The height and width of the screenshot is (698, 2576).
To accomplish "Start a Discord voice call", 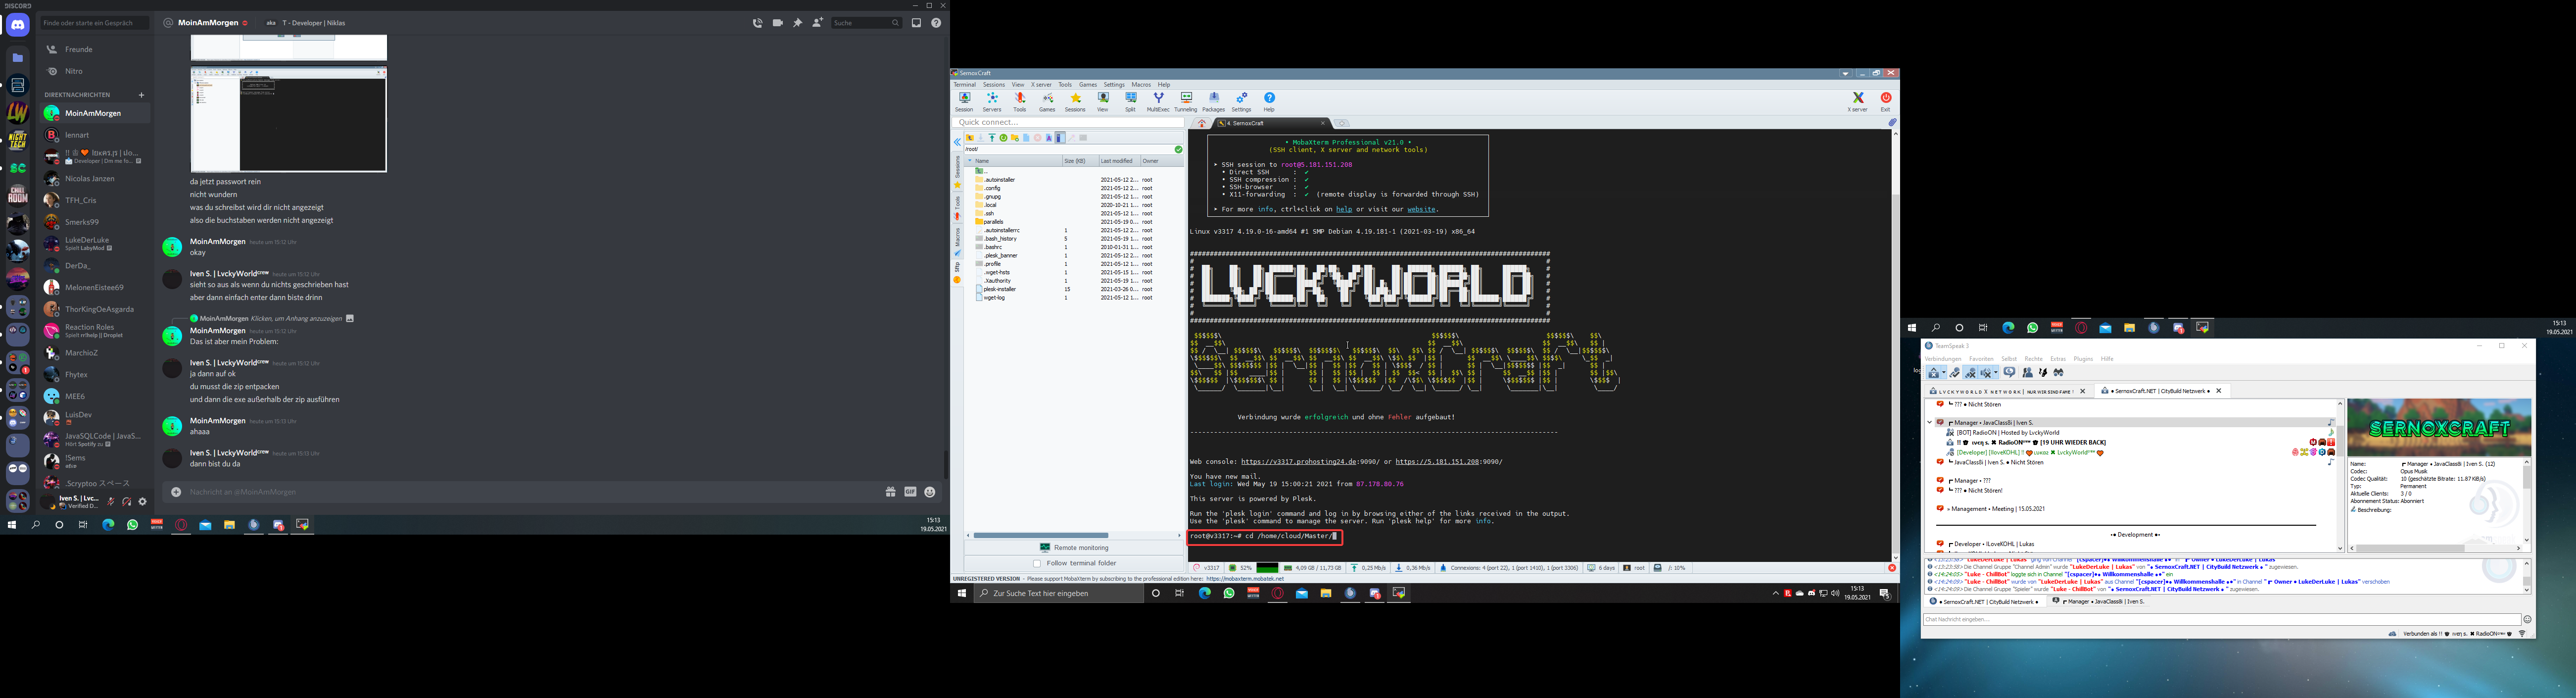I will (757, 23).
